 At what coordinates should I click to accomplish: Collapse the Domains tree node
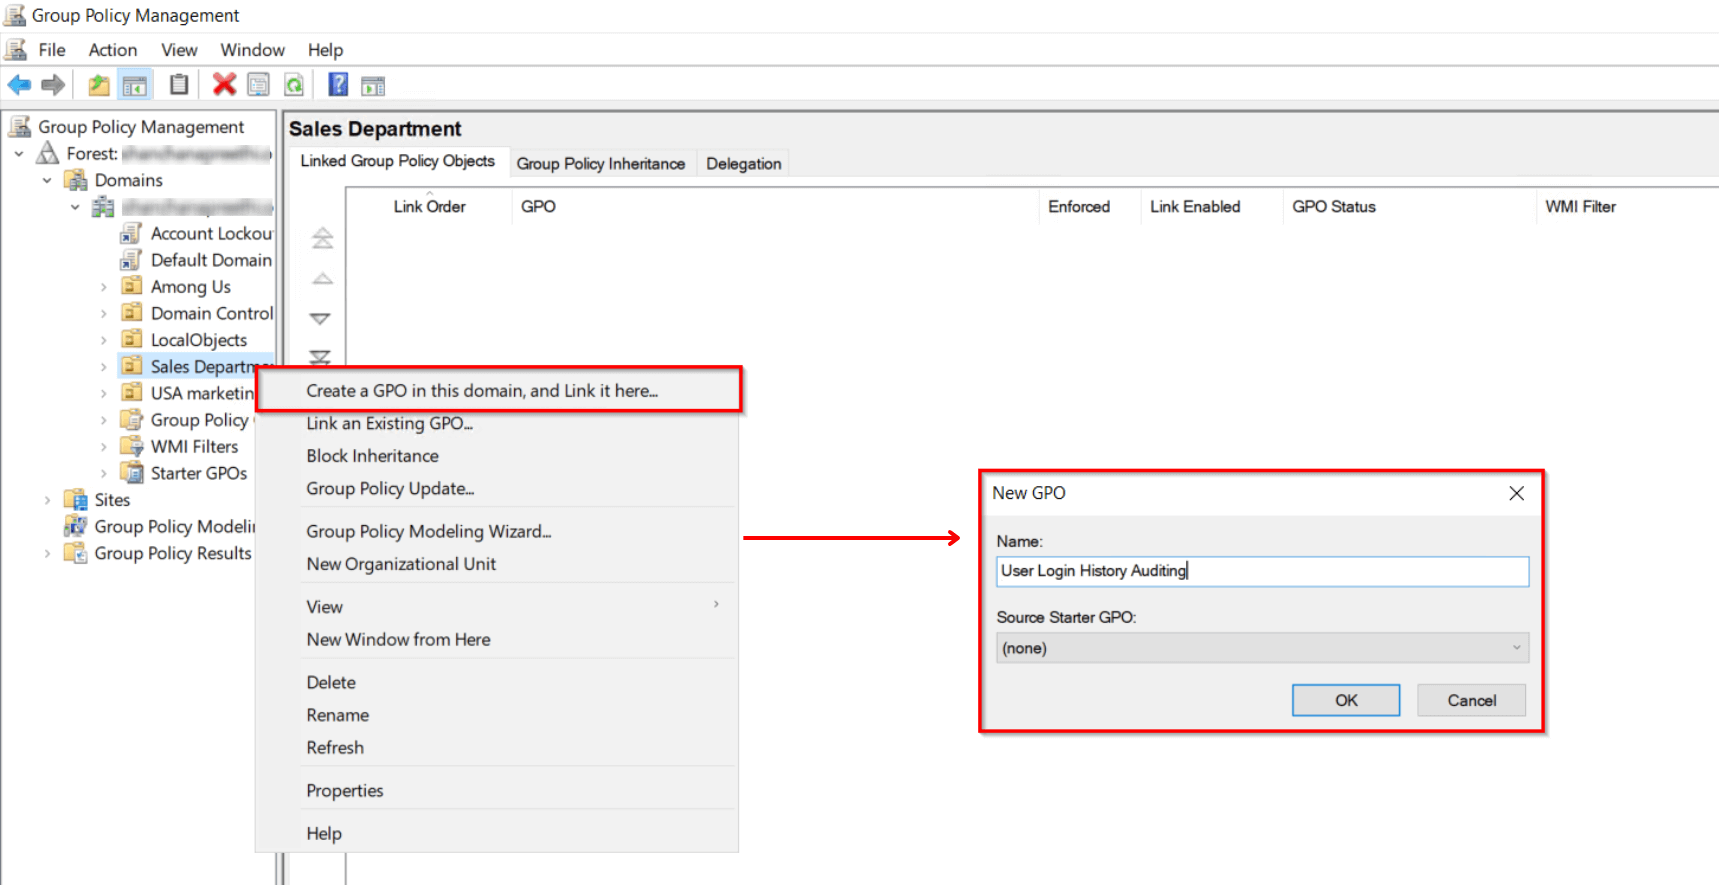[47, 181]
